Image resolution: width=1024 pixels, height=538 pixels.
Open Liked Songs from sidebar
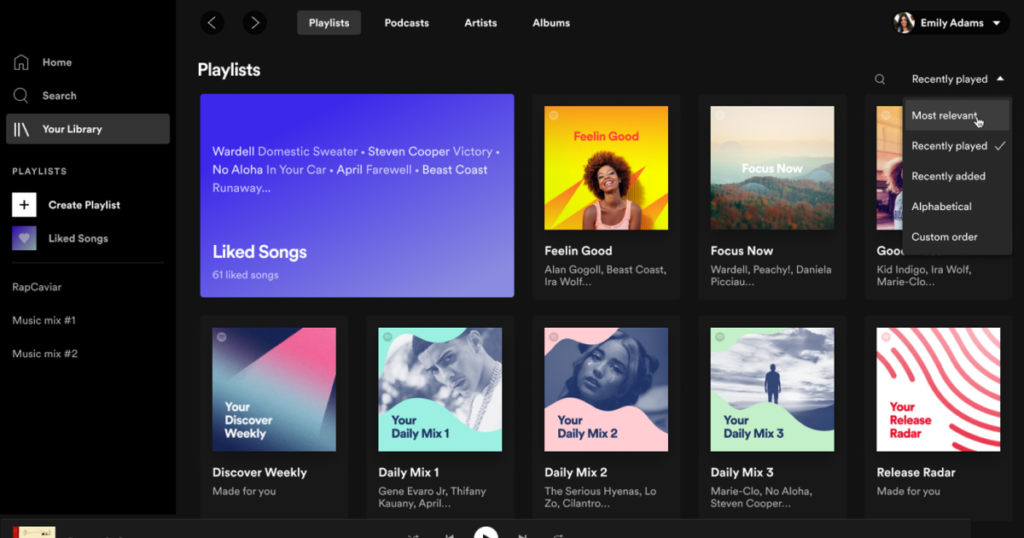click(78, 238)
